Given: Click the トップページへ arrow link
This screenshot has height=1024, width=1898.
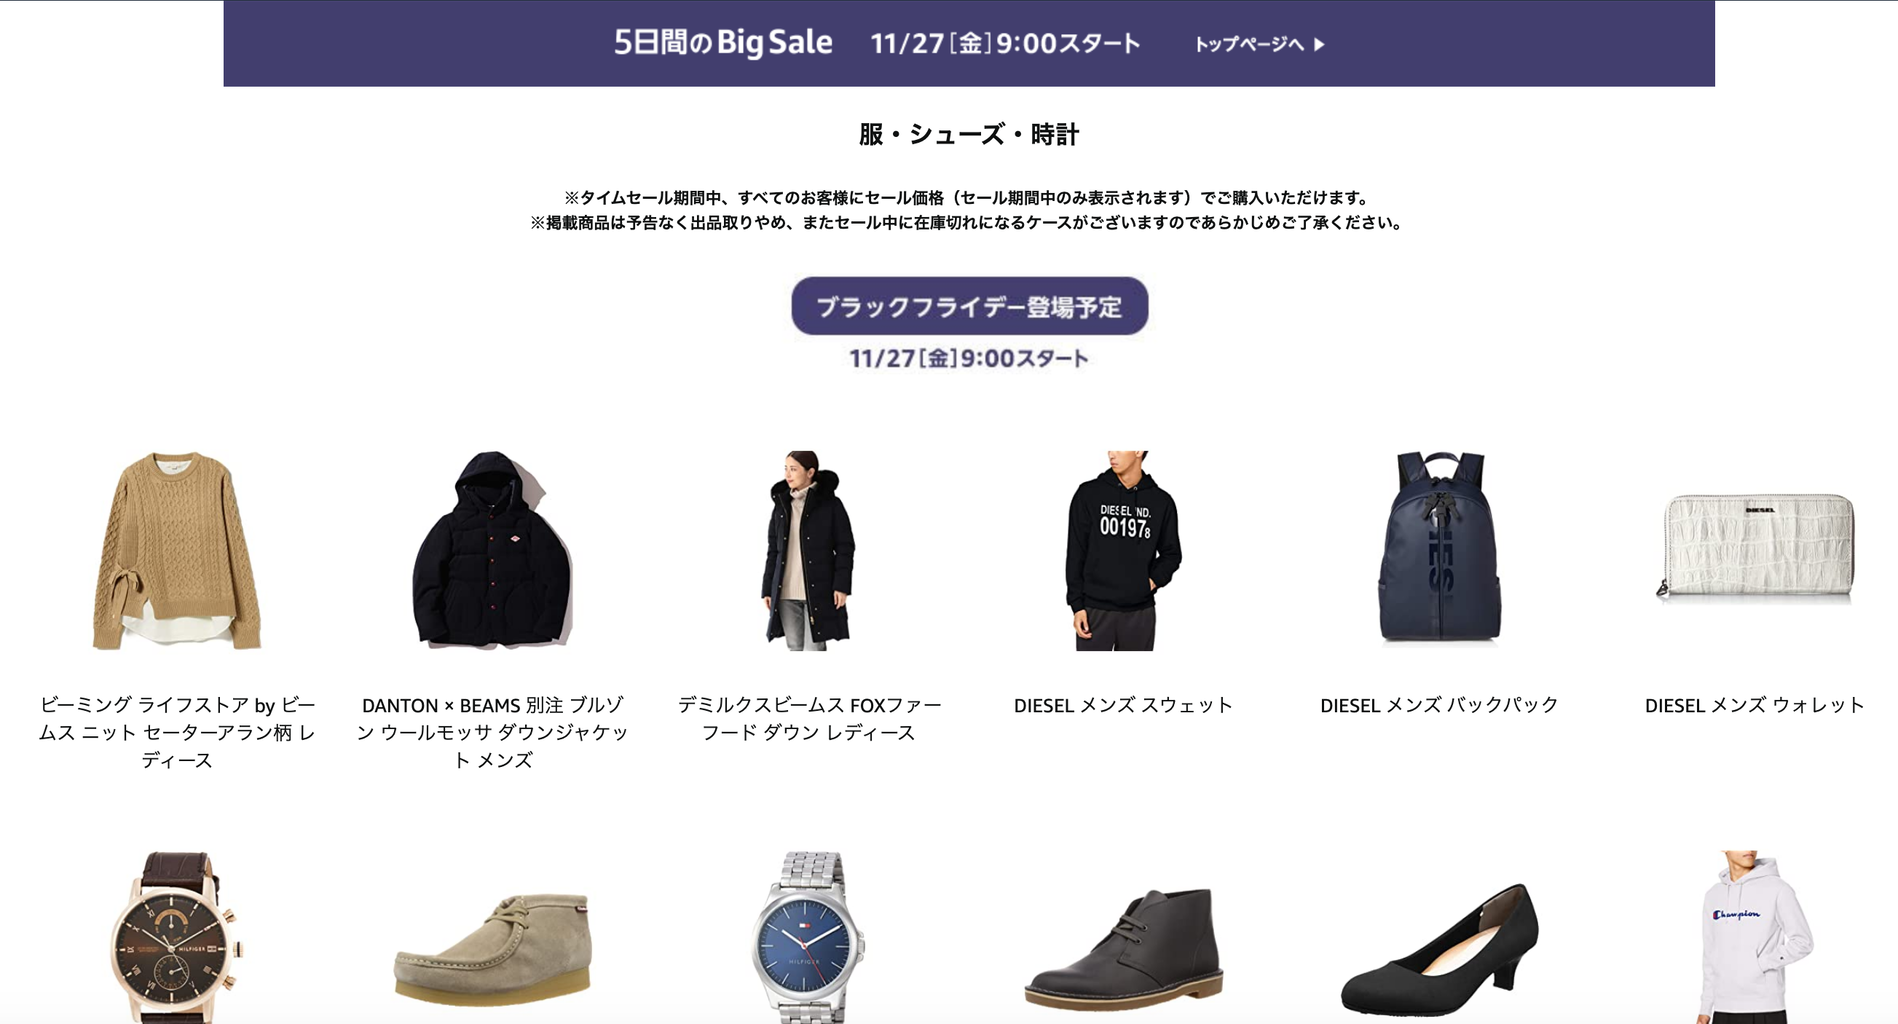Looking at the screenshot, I should [x=1259, y=44].
